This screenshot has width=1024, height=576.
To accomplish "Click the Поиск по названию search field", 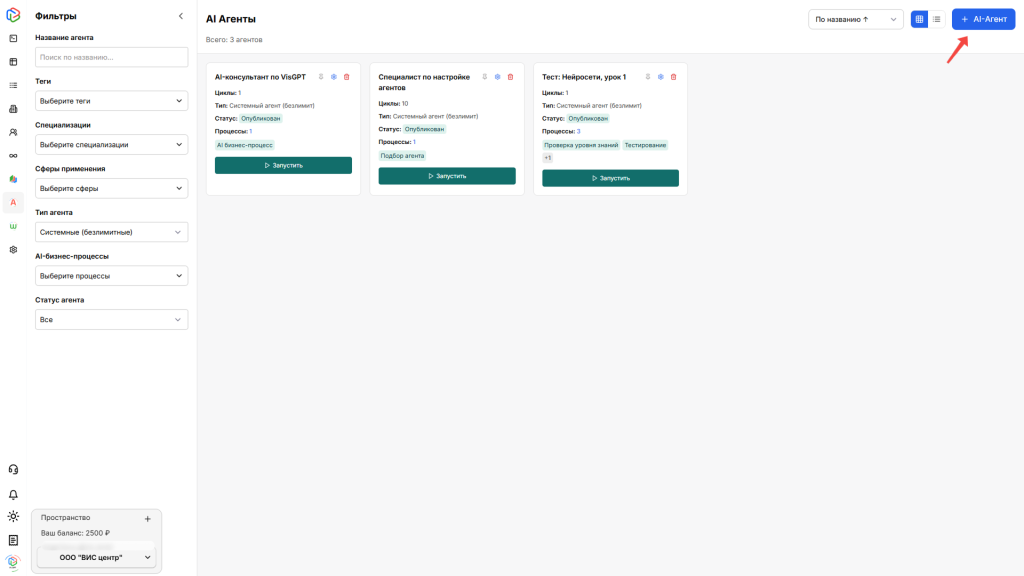I will (x=111, y=57).
